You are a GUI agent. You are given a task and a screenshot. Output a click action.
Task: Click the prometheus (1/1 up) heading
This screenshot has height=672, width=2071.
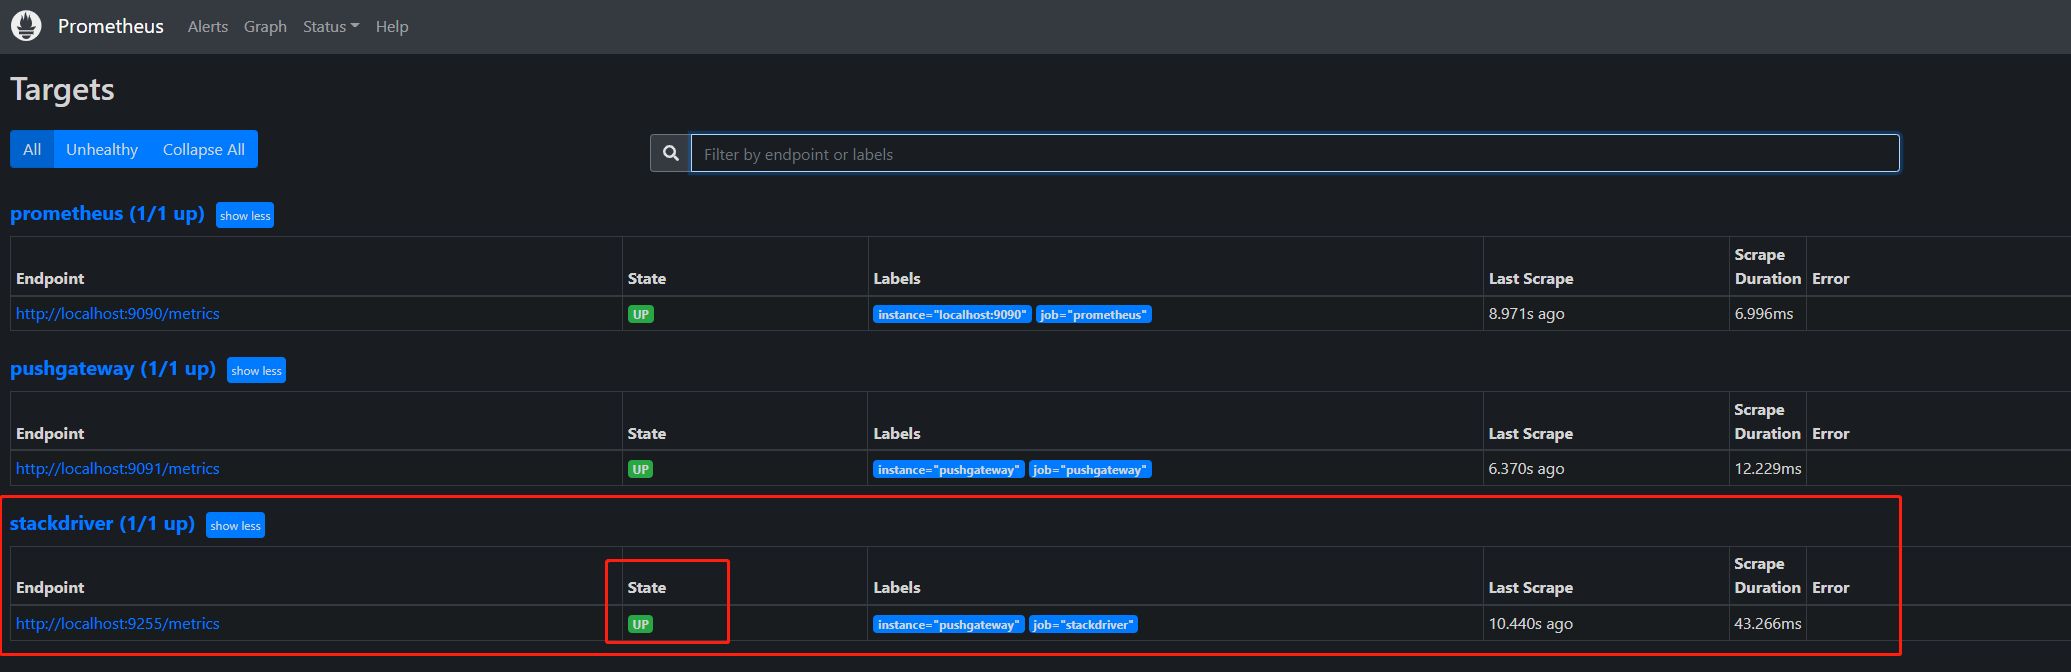pyautogui.click(x=107, y=214)
